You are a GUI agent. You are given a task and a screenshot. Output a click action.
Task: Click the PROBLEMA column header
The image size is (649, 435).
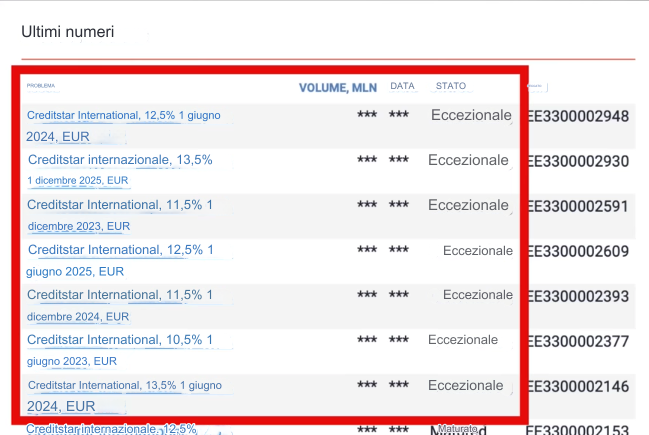tap(41, 86)
